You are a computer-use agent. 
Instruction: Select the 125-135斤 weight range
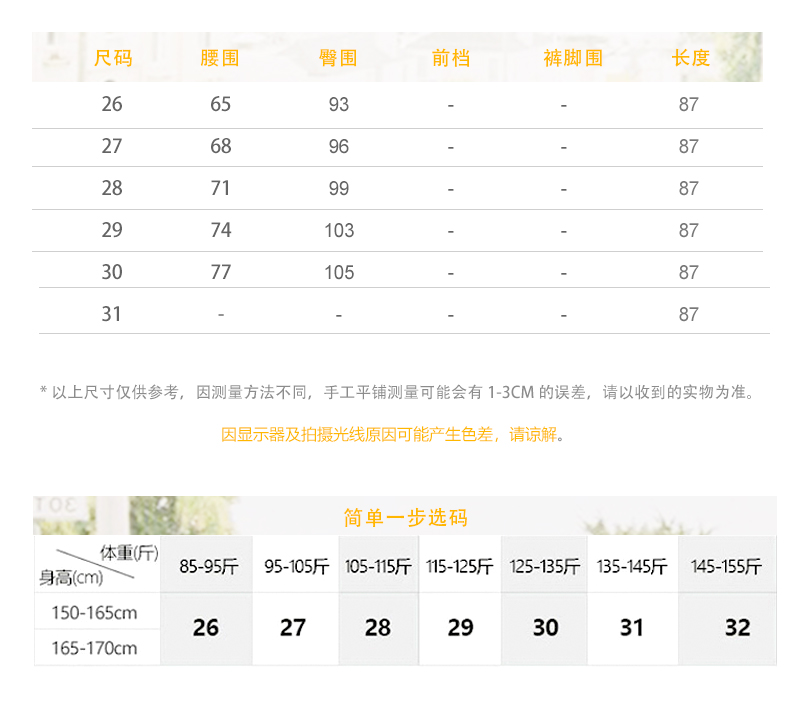(x=545, y=566)
